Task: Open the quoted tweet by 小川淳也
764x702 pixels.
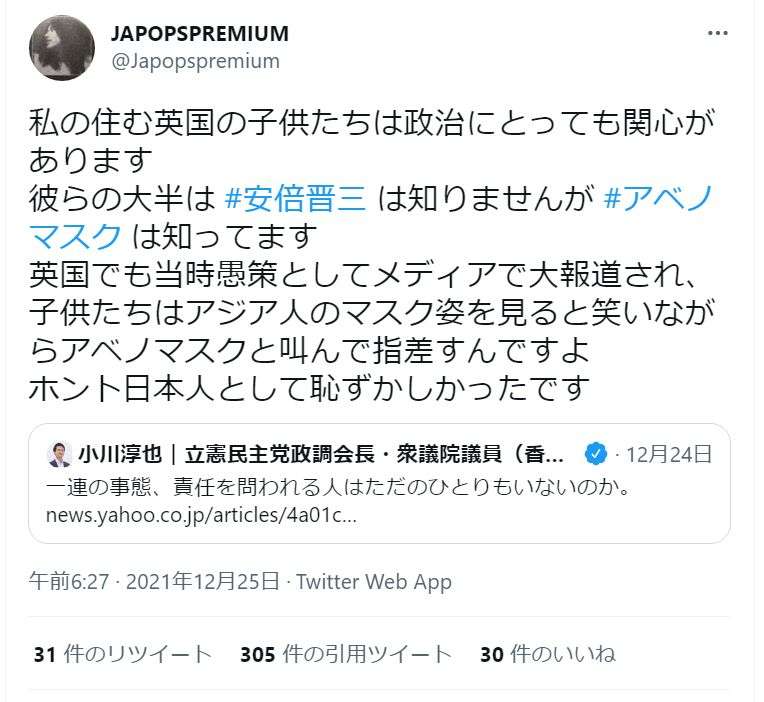Action: (380, 483)
